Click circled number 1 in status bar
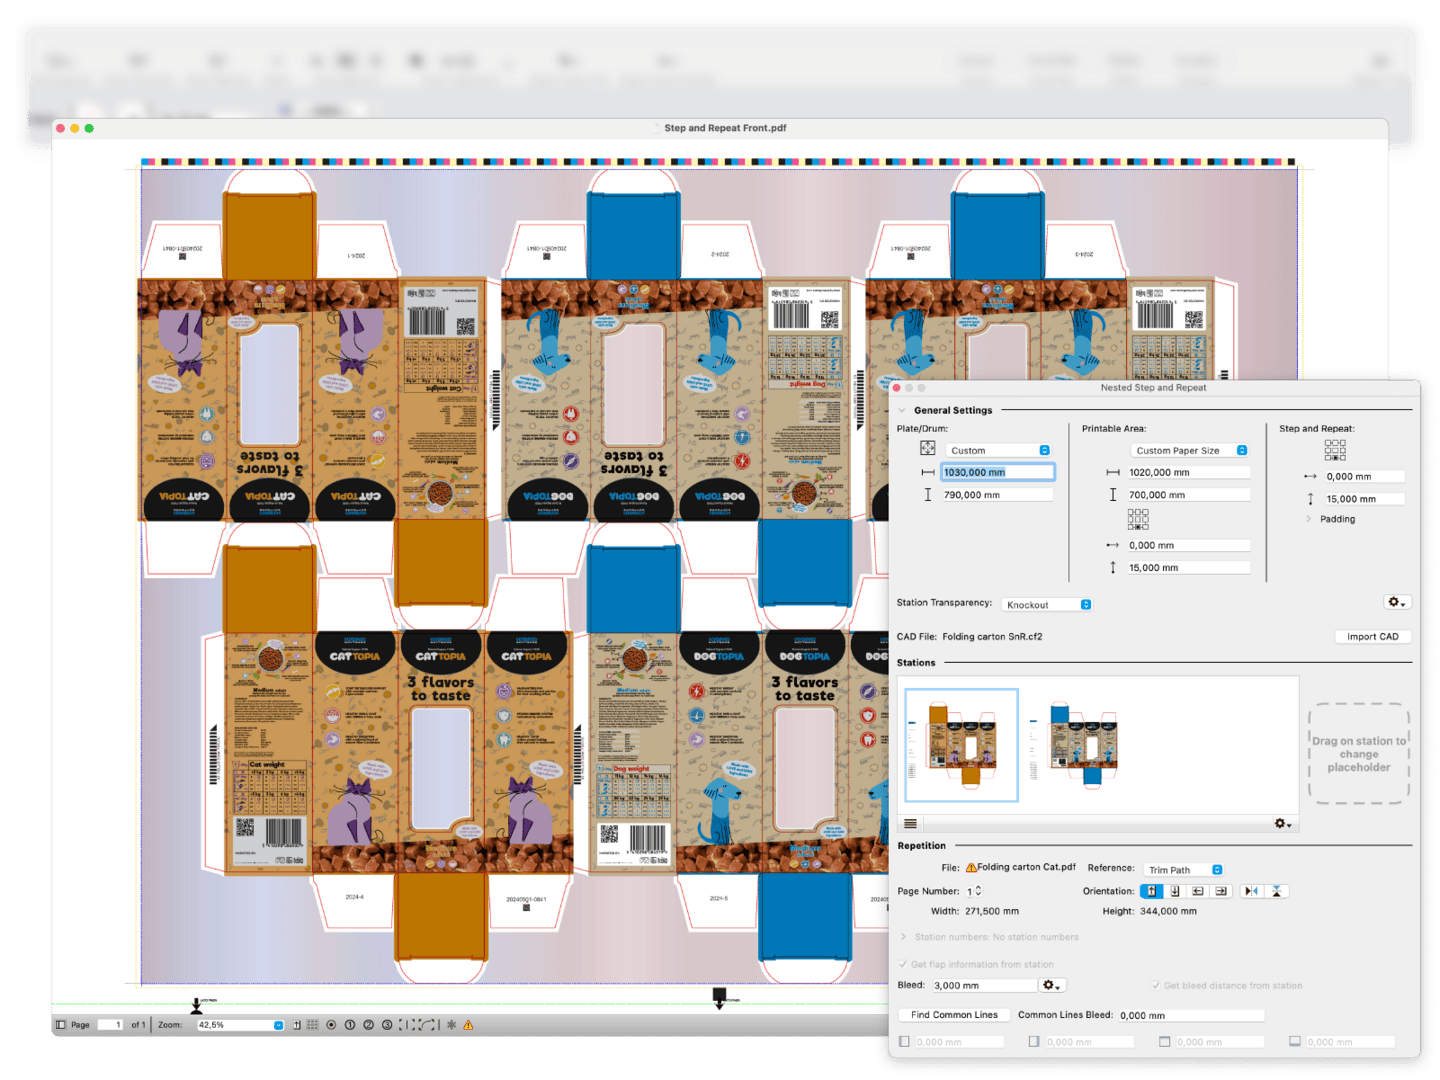The image size is (1440, 1080). pyautogui.click(x=350, y=1025)
